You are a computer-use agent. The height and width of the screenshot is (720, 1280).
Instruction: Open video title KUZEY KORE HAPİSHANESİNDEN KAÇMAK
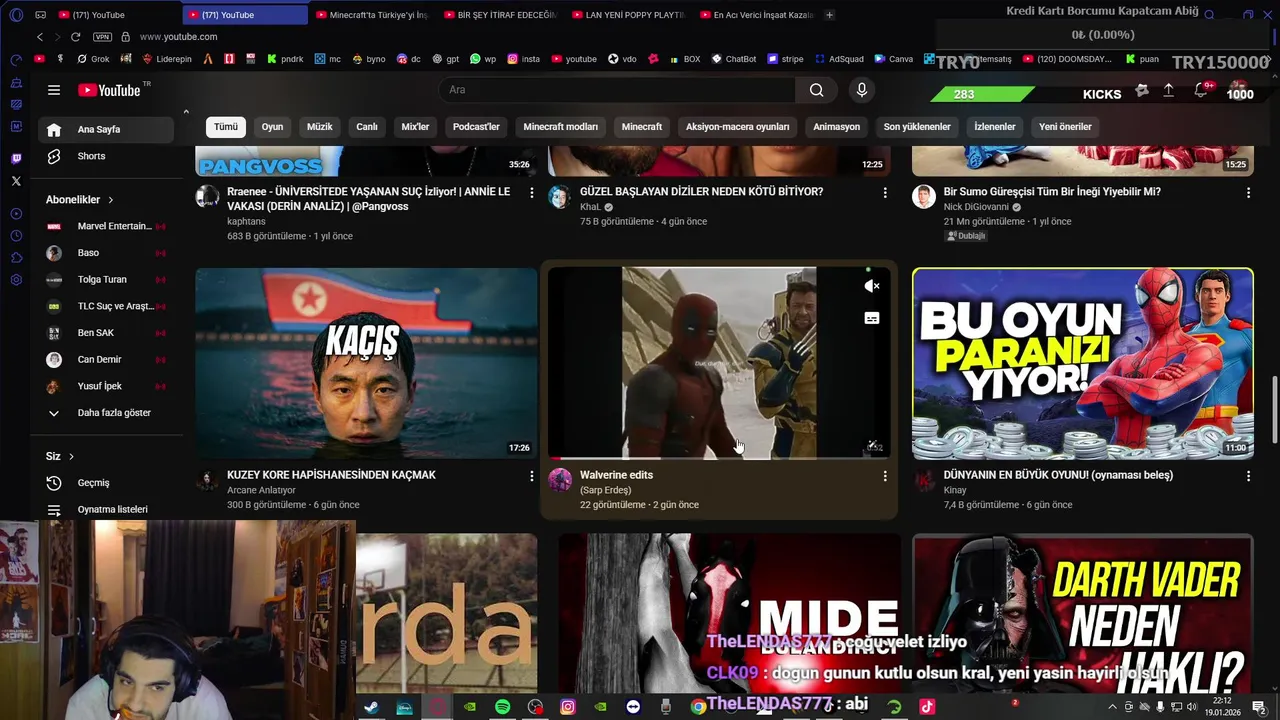(331, 475)
